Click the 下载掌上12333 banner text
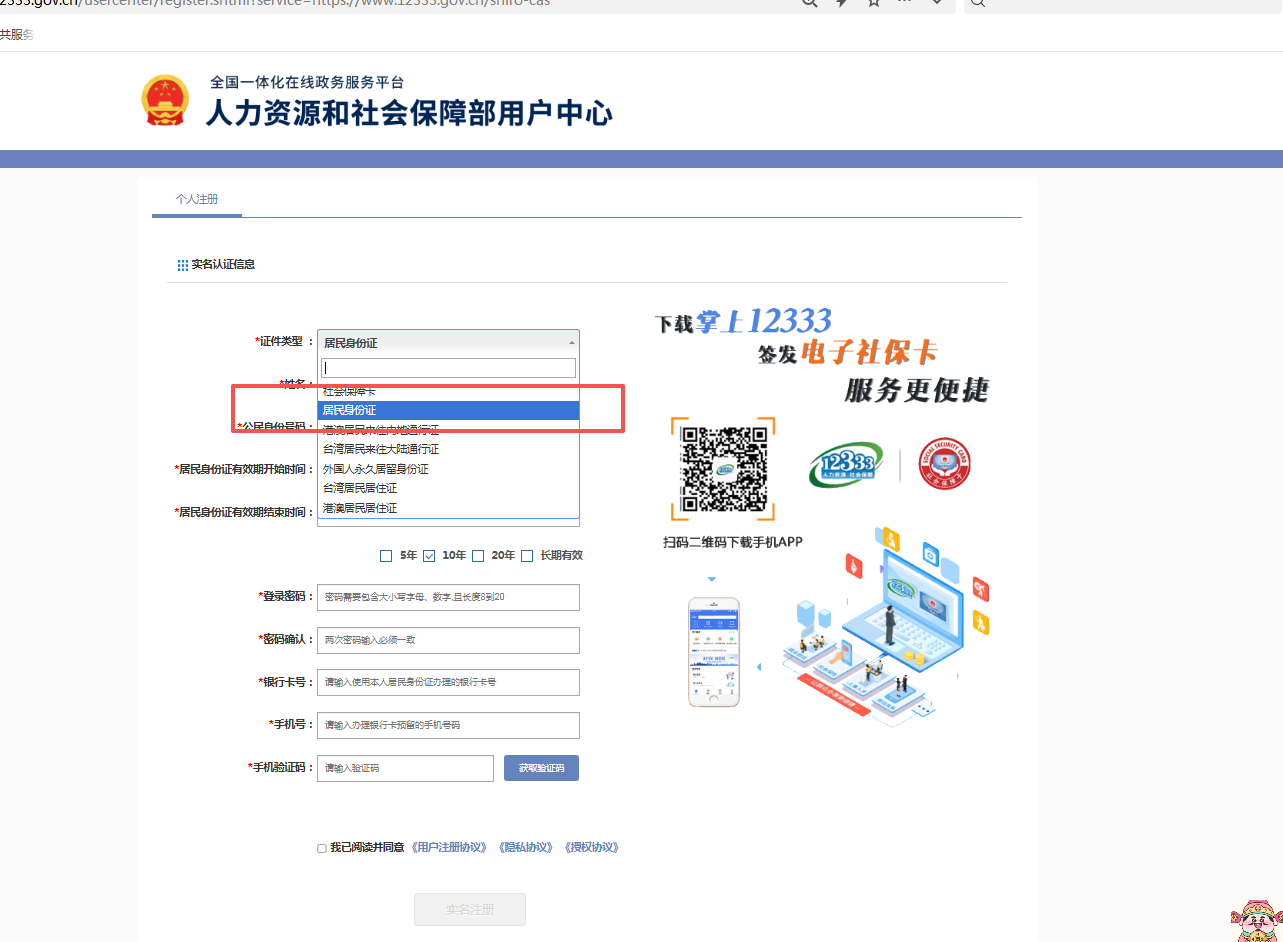1283x942 pixels. point(743,321)
